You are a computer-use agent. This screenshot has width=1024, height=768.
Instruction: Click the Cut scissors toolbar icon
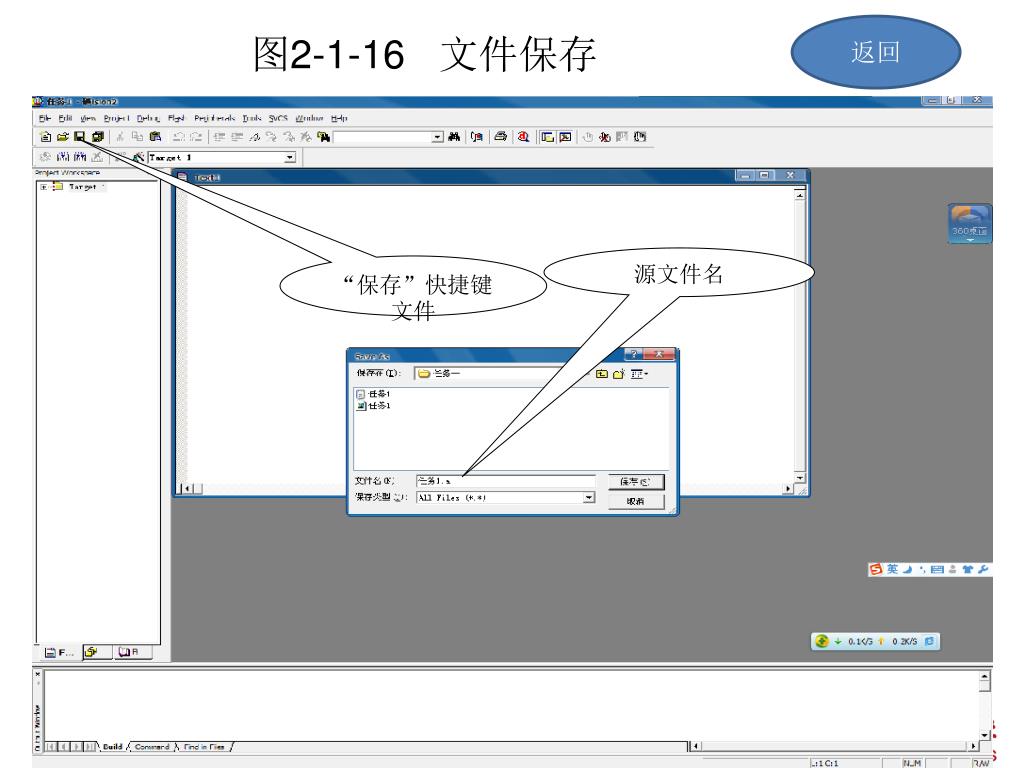[120, 136]
